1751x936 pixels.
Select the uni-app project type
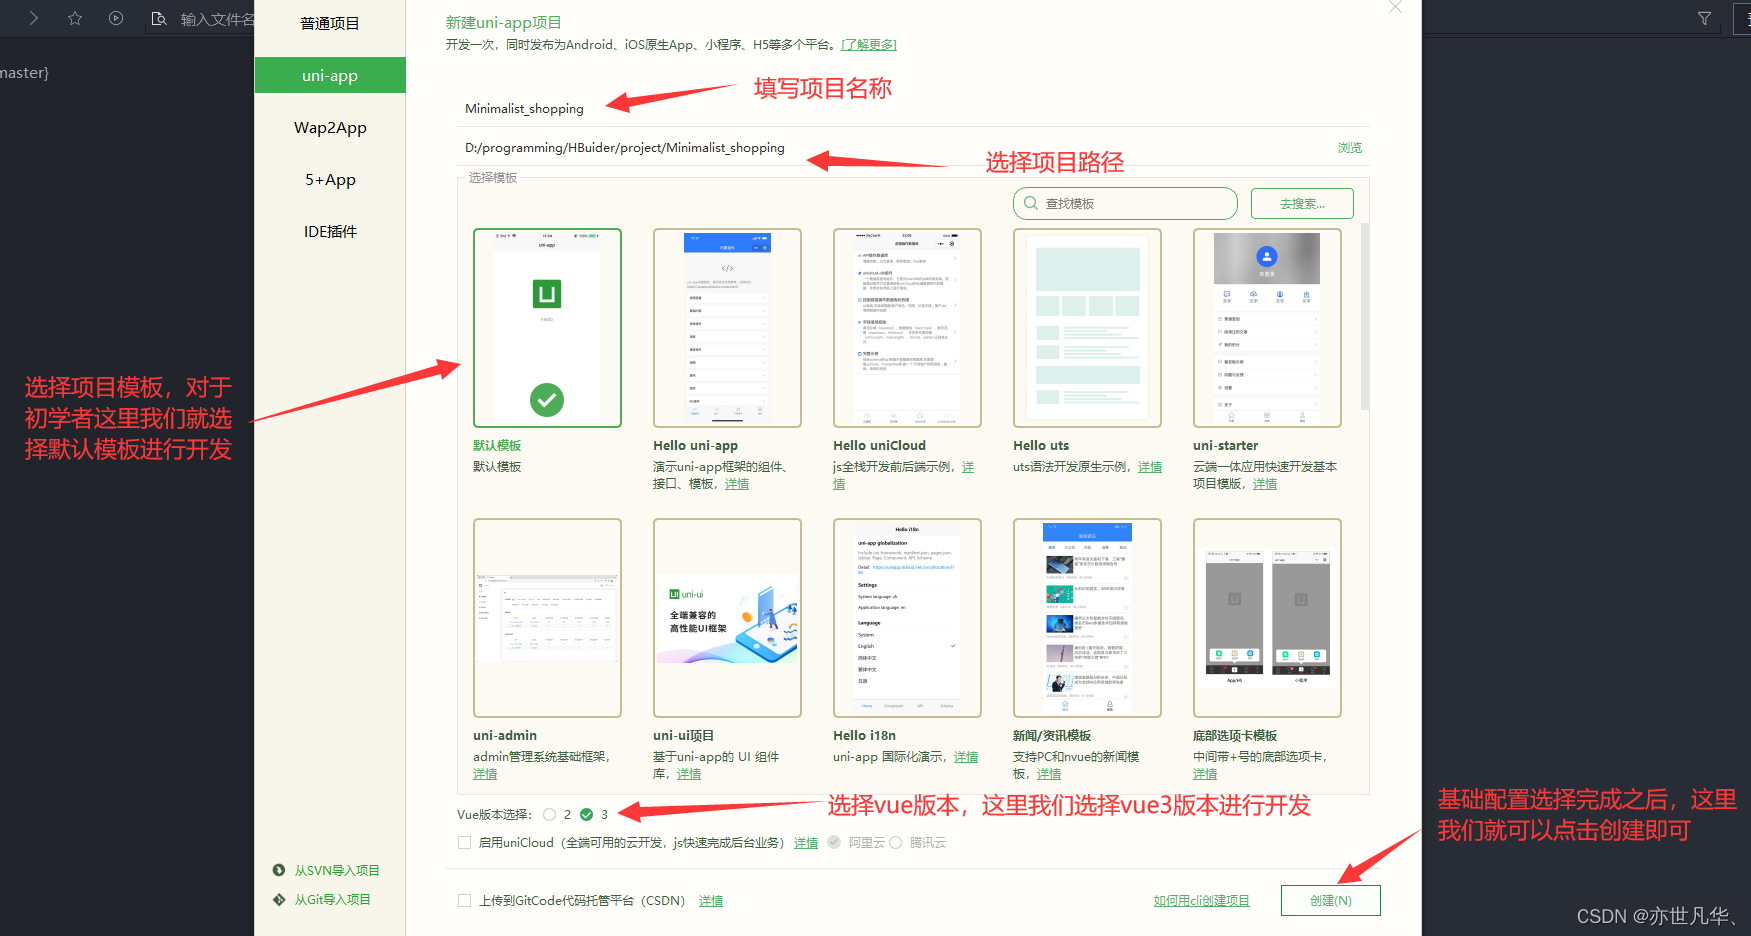pyautogui.click(x=330, y=75)
